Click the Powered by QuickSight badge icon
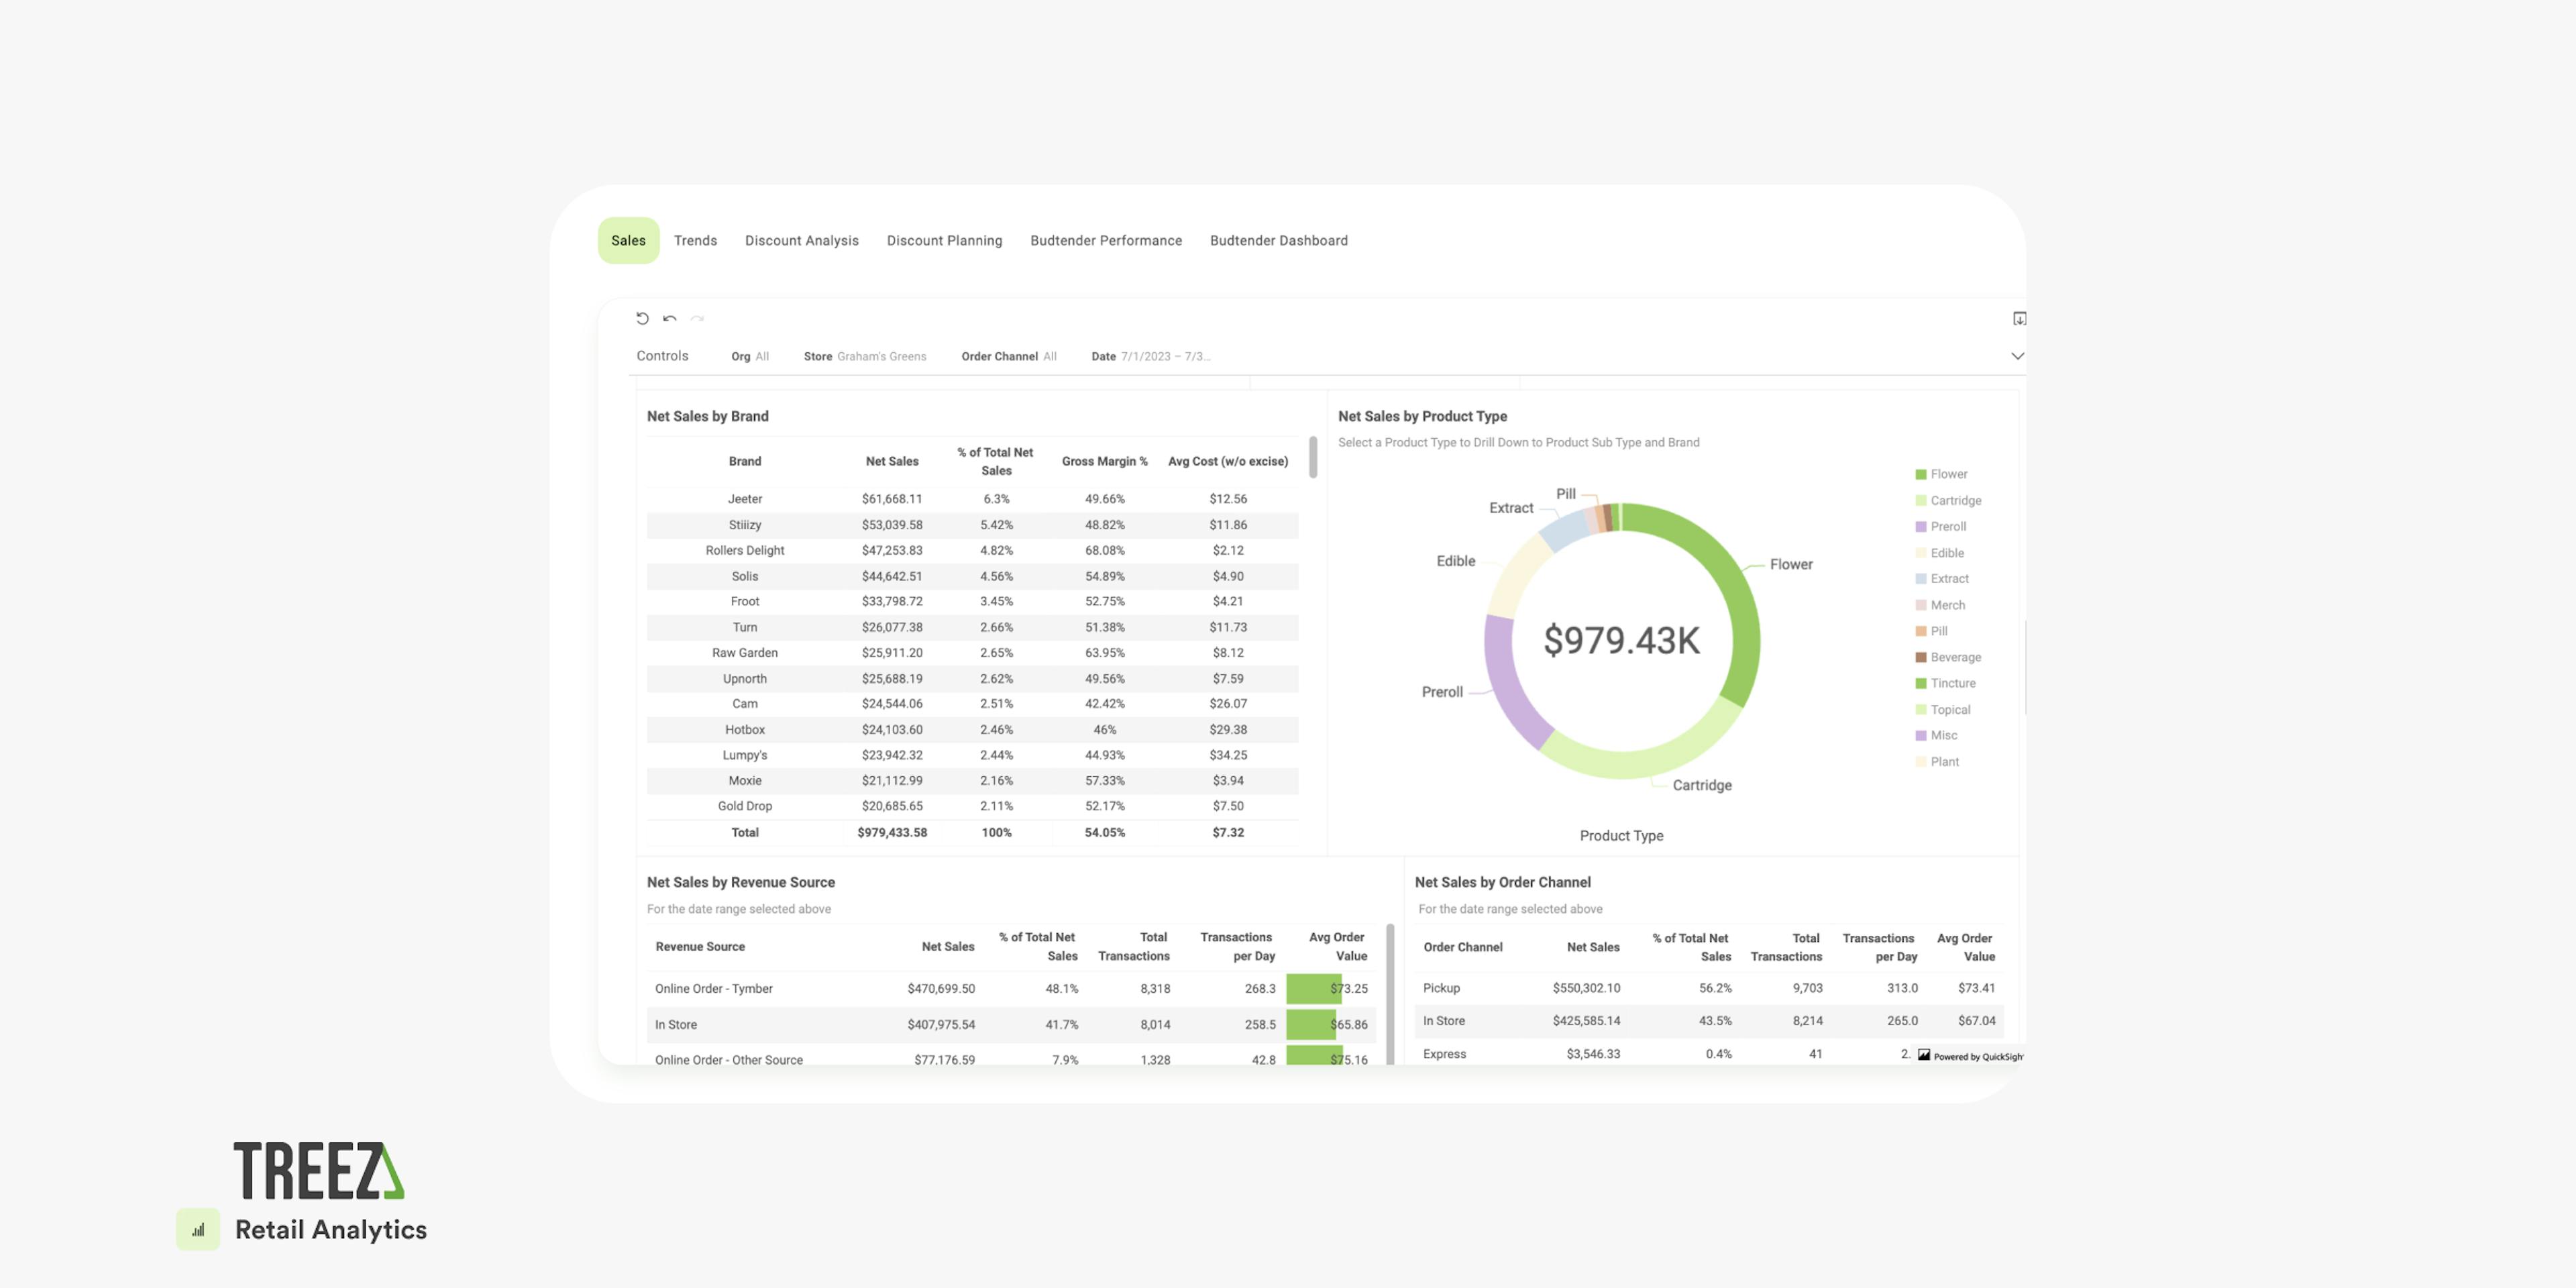 [1924, 1056]
